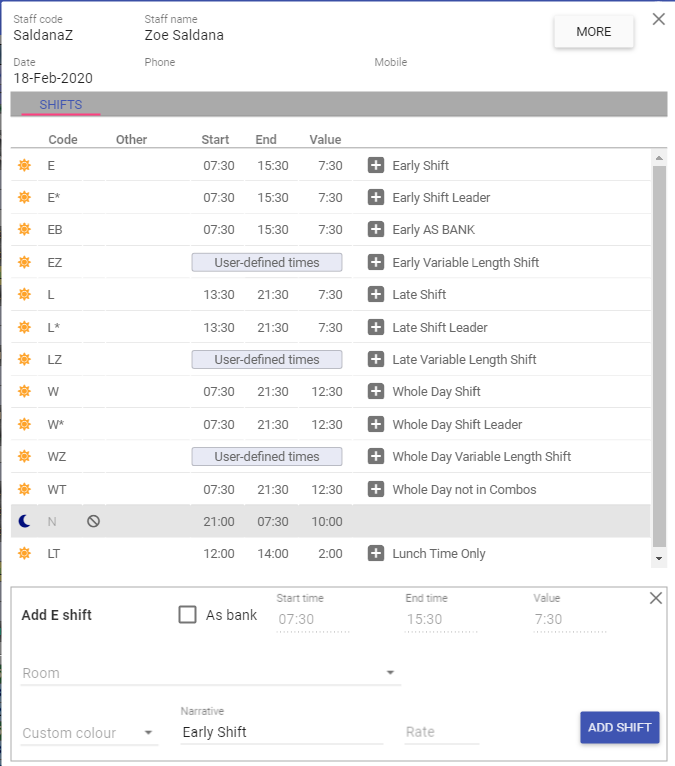Viewport: 675px width, 766px height.
Task: Click into the Rate input field
Action: pos(441,732)
